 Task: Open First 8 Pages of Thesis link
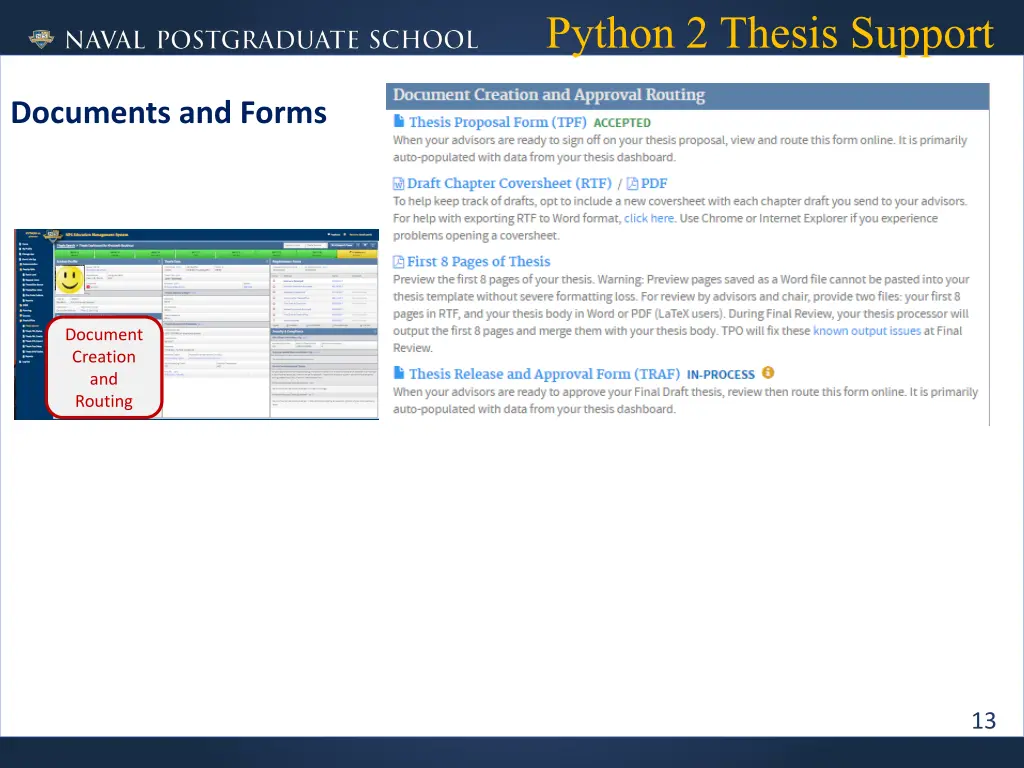pyautogui.click(x=479, y=262)
